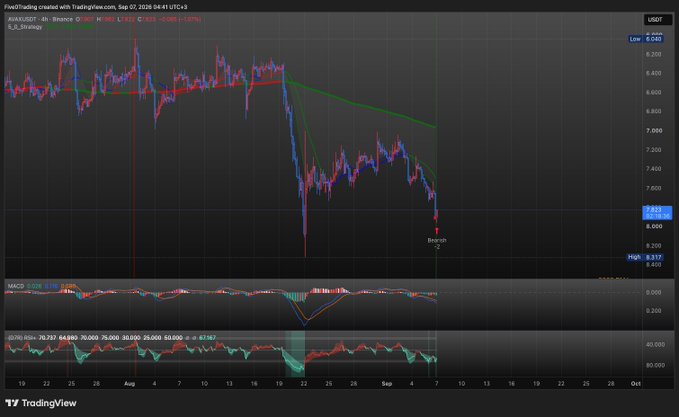The height and width of the screenshot is (417, 679).
Task: Click the RSI pane 40.000 axis label
Action: coord(655,344)
